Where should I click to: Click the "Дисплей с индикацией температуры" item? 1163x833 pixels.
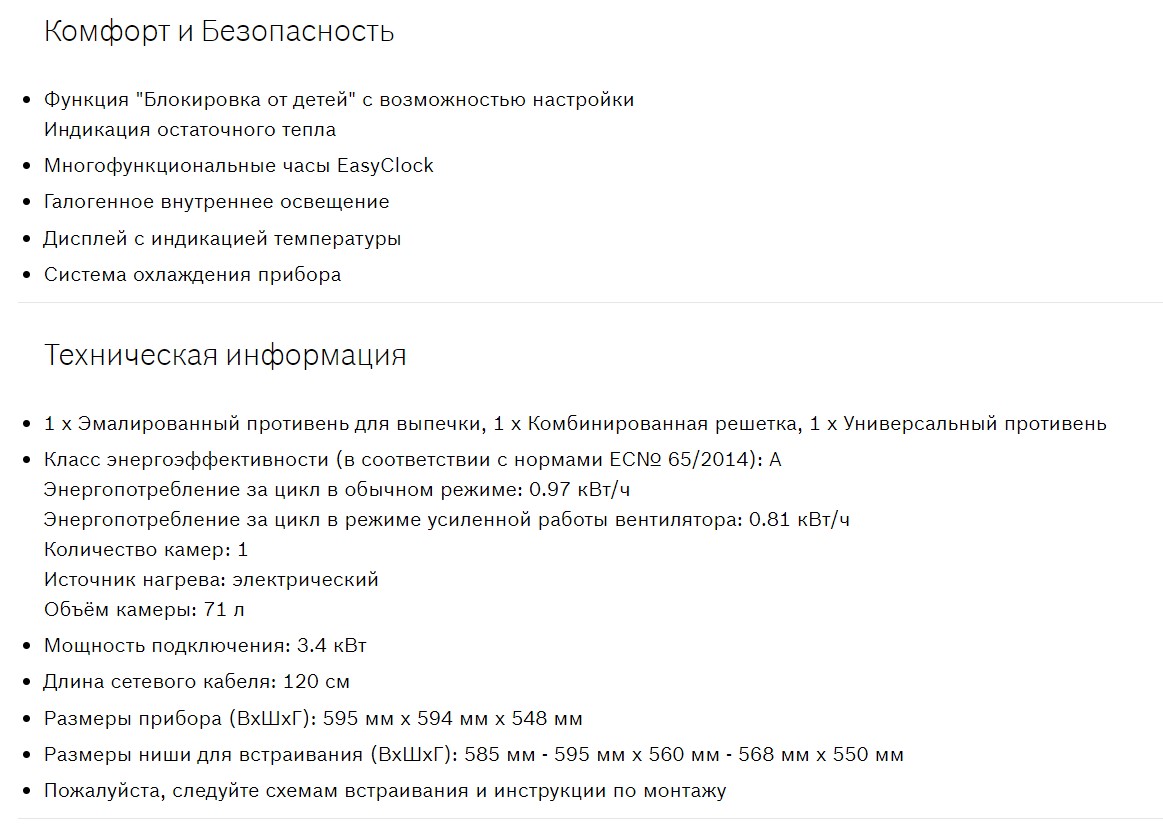click(222, 239)
